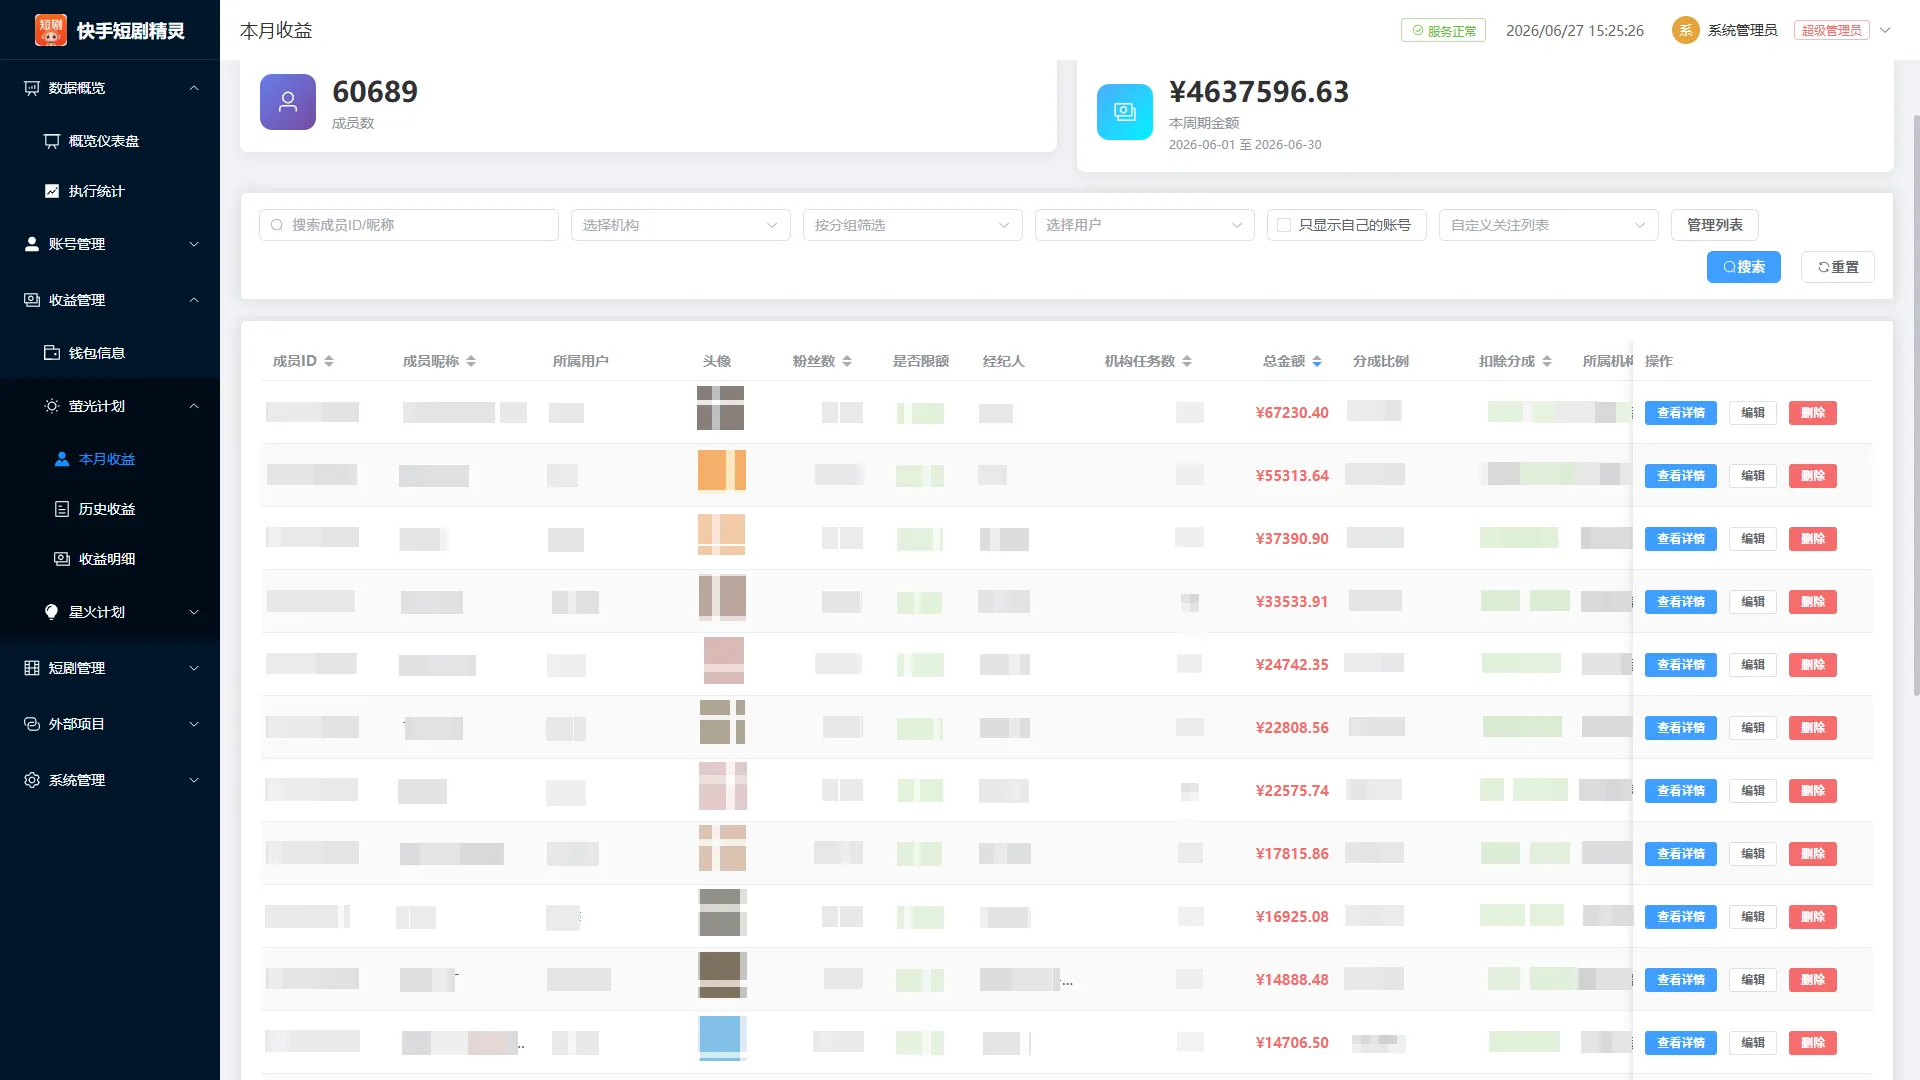
Task: Toggle 只显示自己的账号 checkbox
Action: [1284, 225]
